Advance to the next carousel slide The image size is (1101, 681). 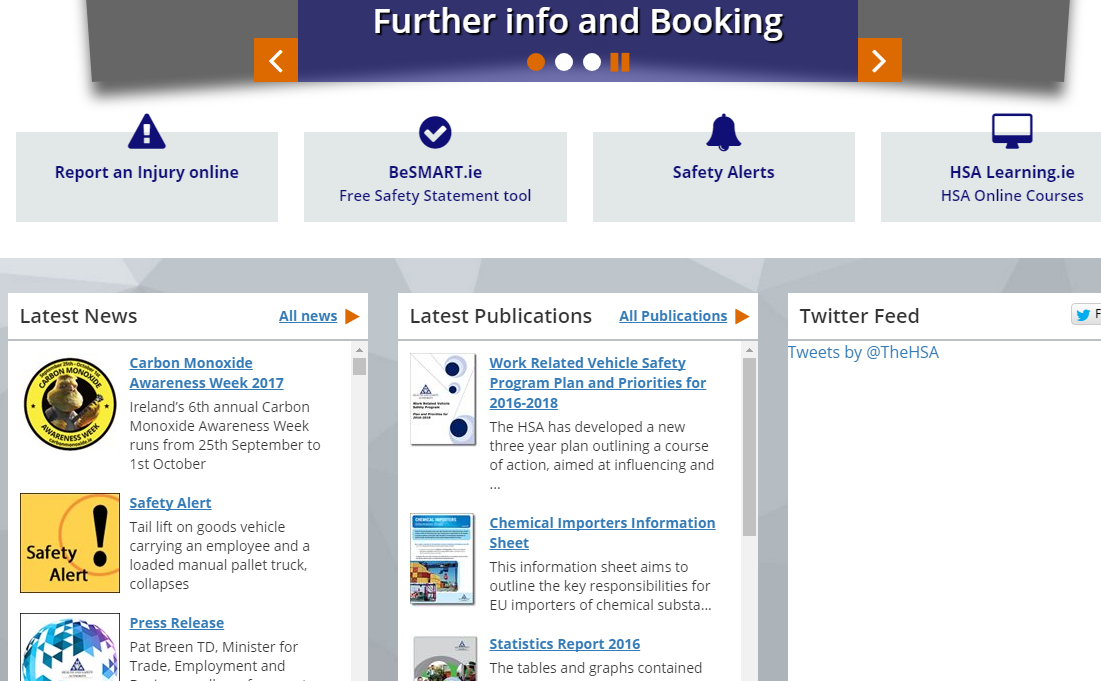(879, 60)
